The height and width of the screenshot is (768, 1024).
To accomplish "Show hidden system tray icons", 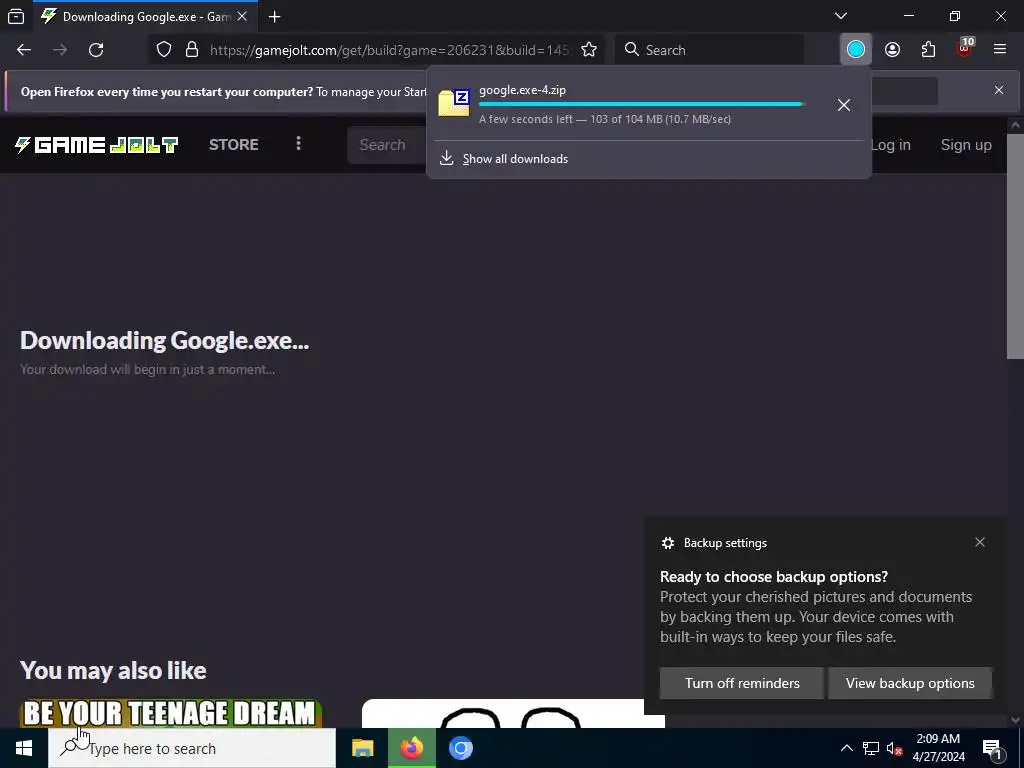I will [846, 748].
